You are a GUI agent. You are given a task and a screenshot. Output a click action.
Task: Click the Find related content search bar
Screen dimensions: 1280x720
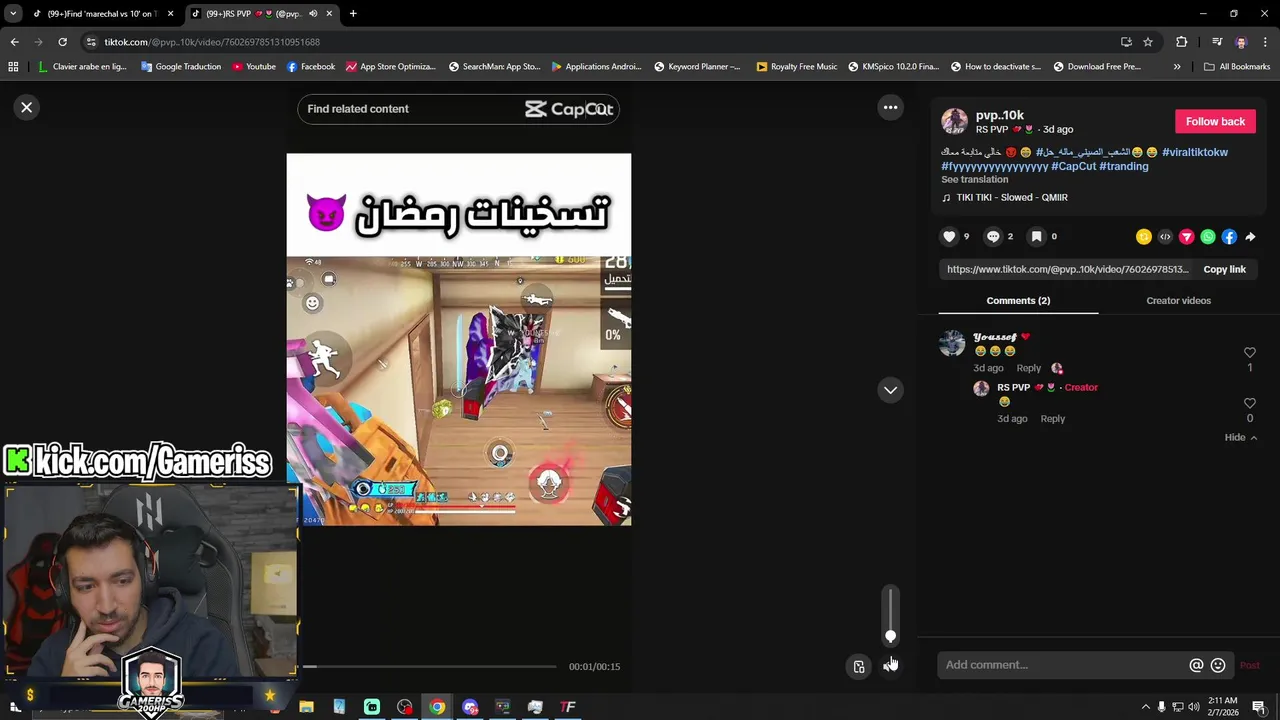pos(458,109)
